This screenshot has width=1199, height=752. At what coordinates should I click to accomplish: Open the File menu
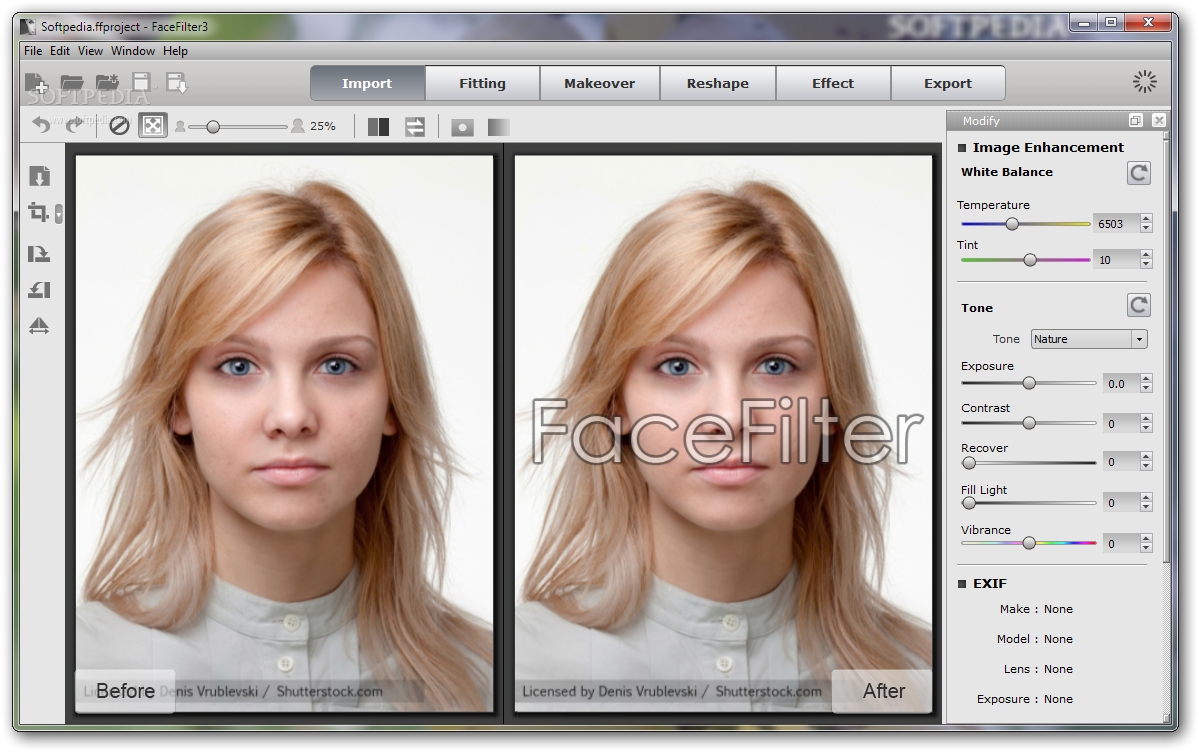(x=33, y=50)
